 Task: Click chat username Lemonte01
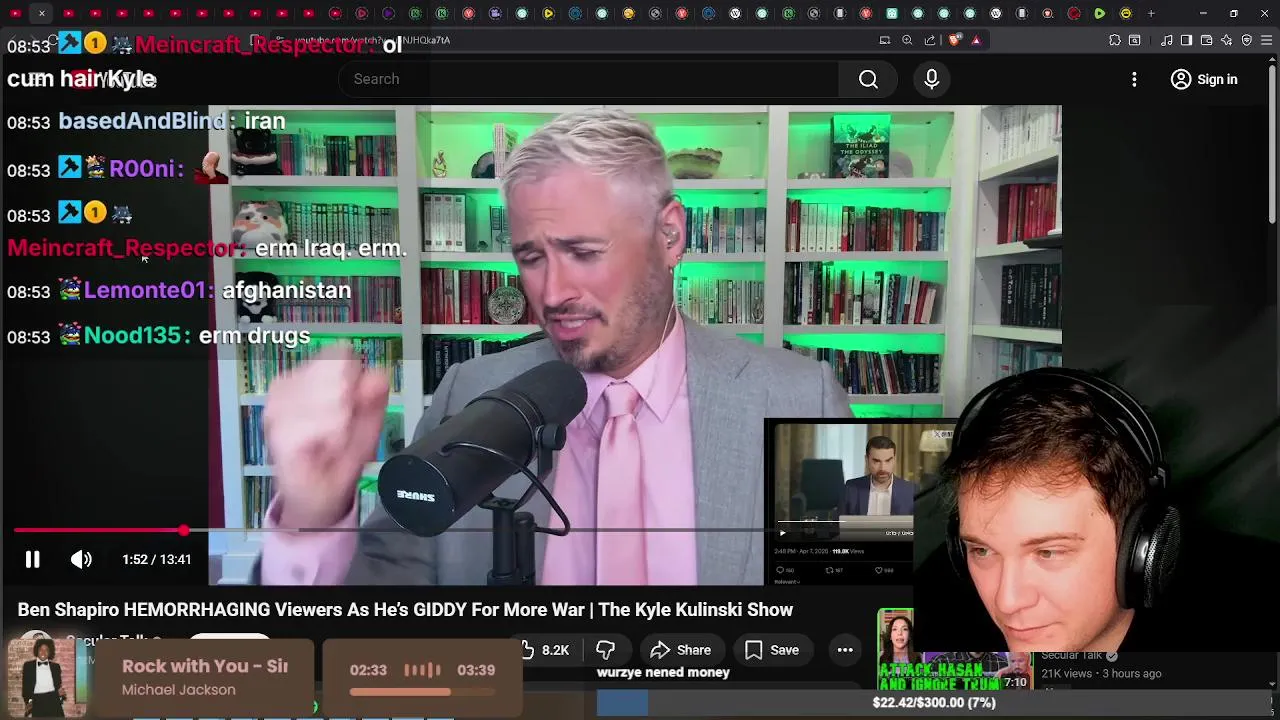coord(145,291)
